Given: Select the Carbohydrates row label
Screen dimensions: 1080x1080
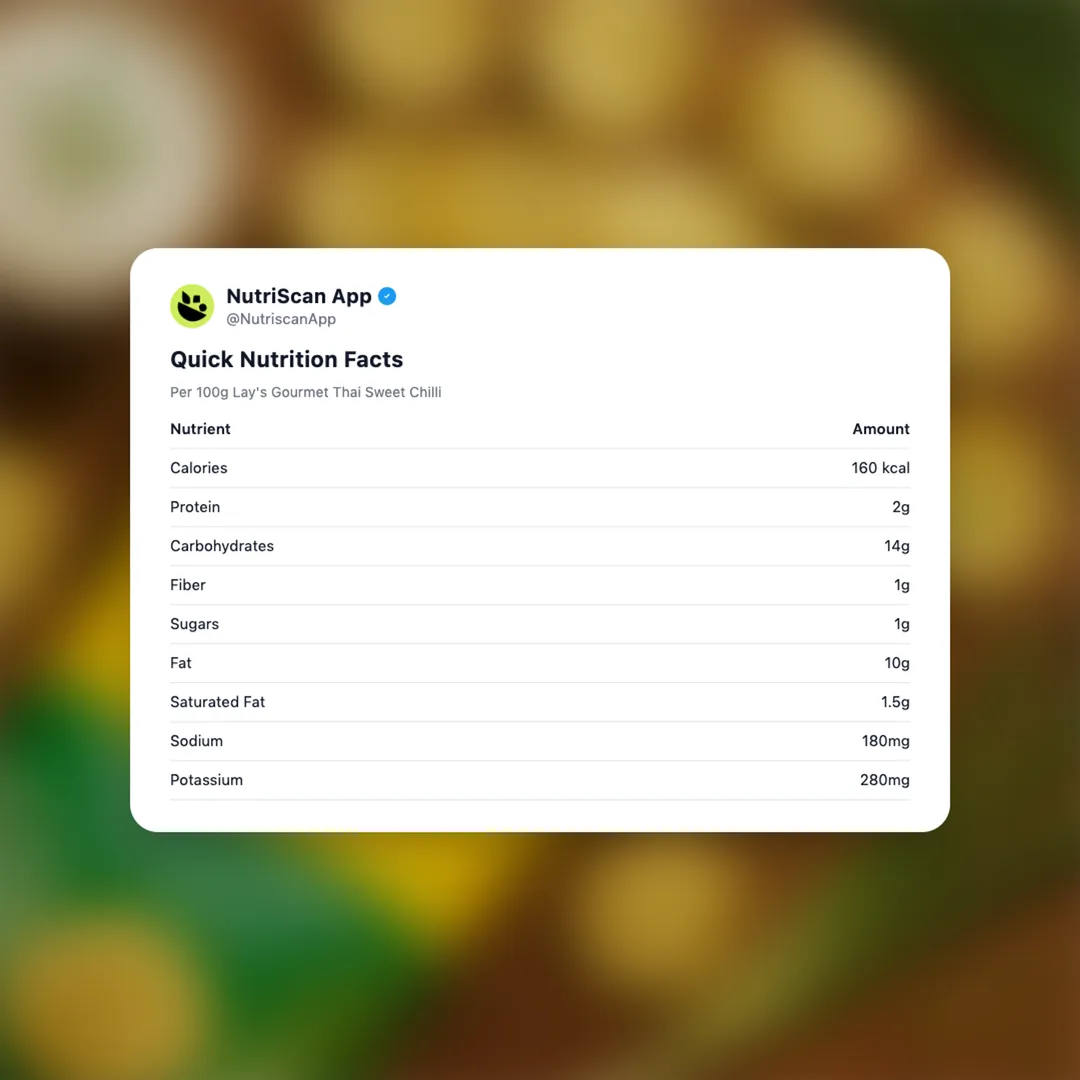Looking at the screenshot, I should [x=222, y=546].
